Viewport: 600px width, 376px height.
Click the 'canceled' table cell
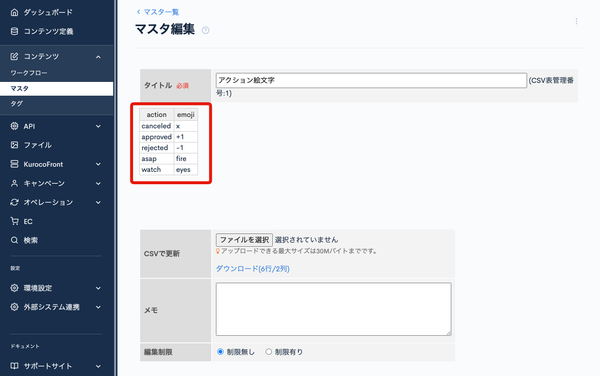pos(157,126)
